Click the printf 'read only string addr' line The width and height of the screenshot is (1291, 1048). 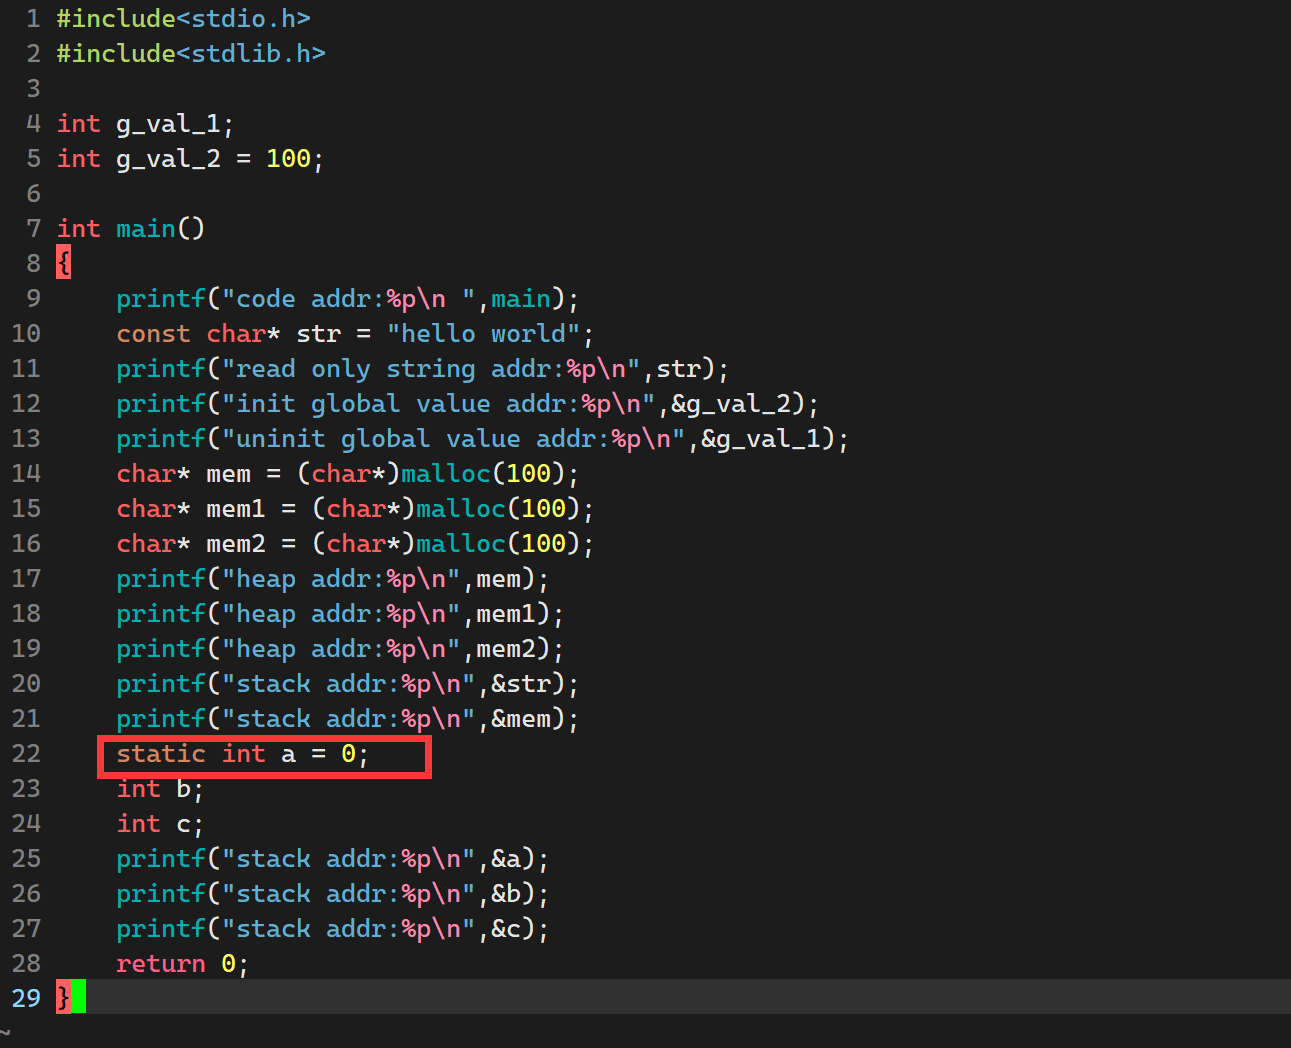point(422,369)
